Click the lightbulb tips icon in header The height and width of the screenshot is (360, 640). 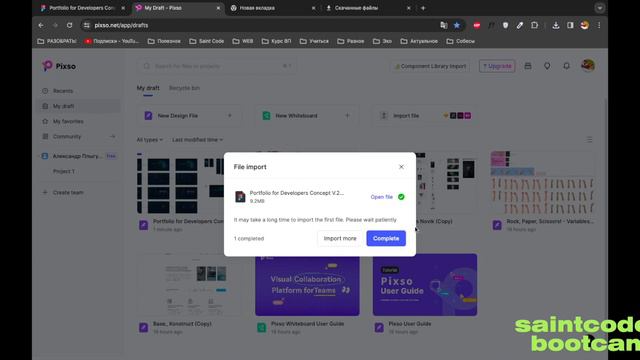[x=547, y=66]
